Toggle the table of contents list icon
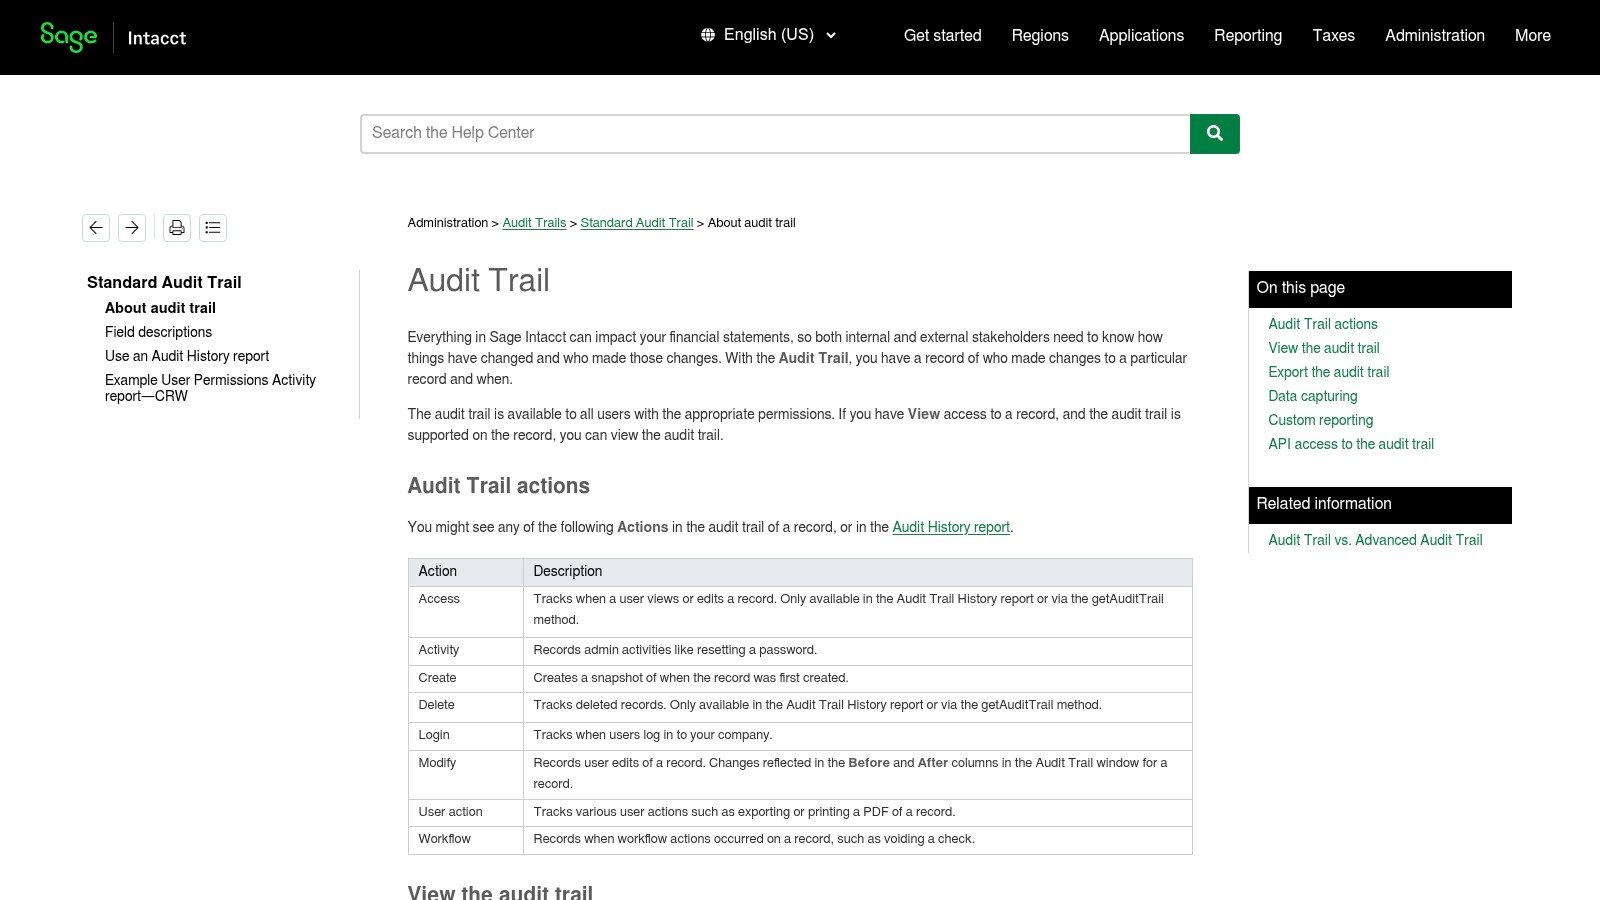Viewport: 1600px width, 900px height. coord(213,228)
